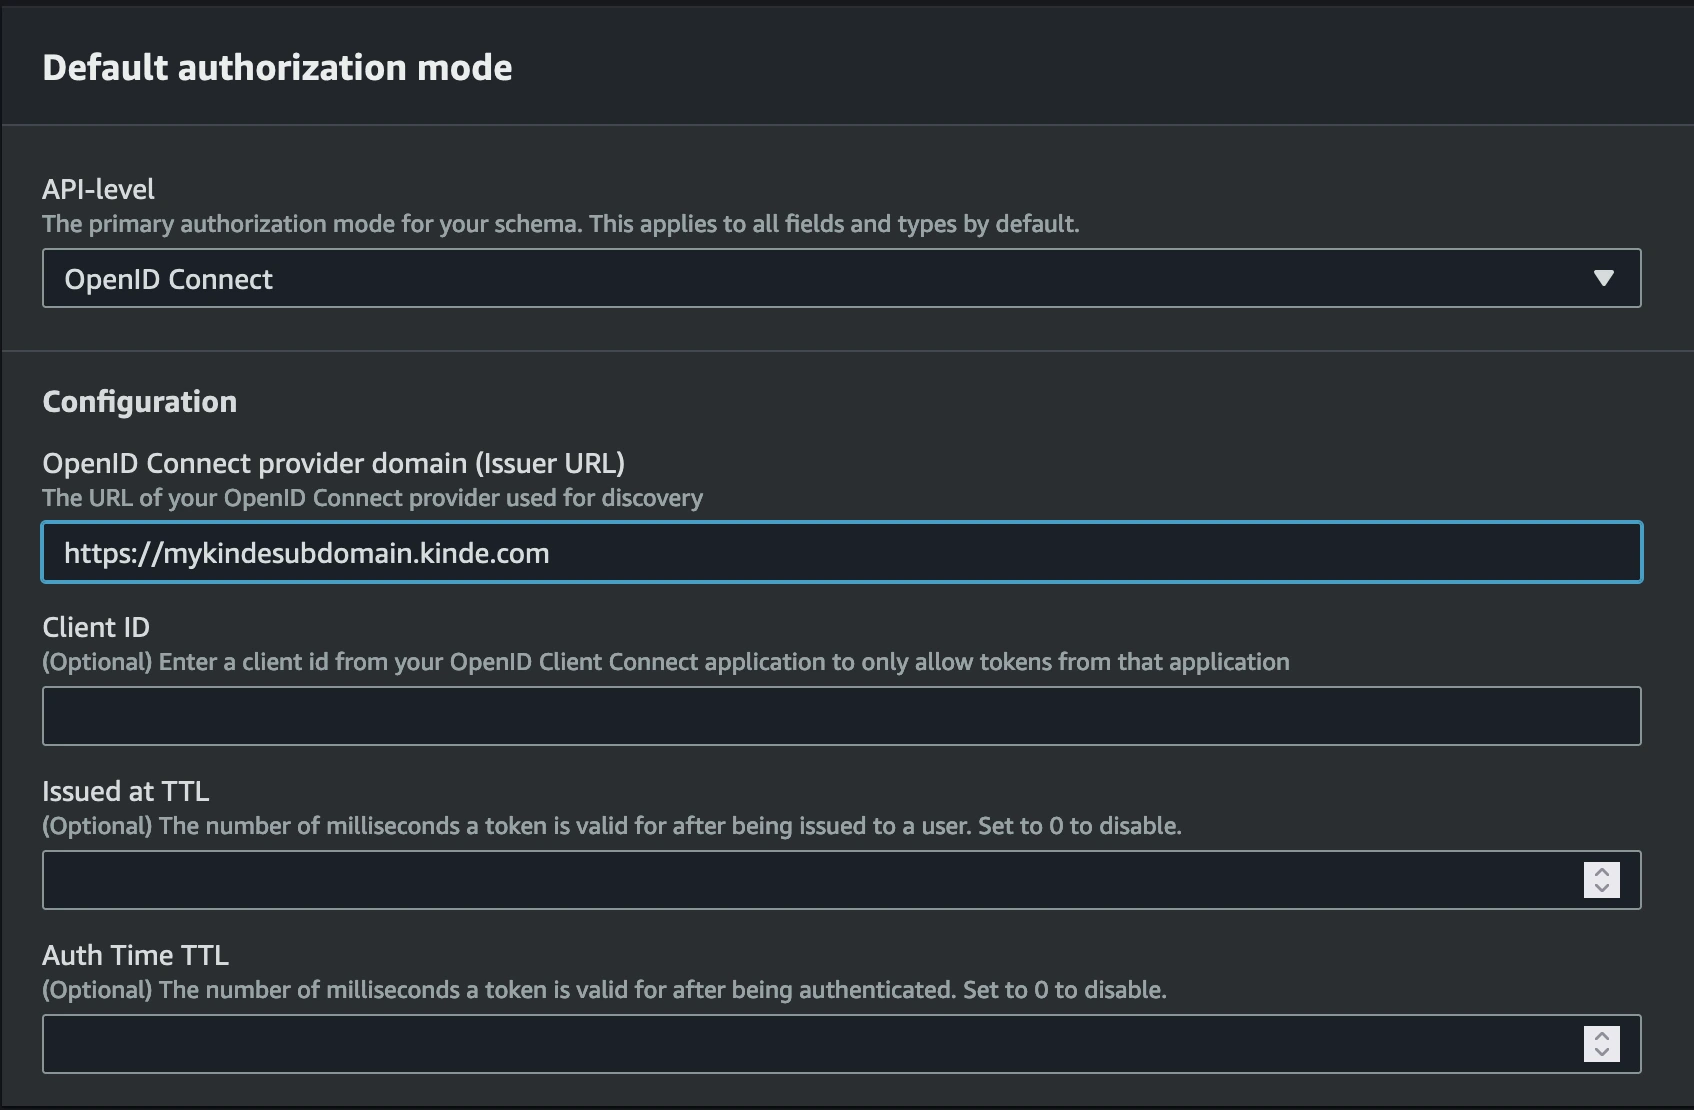This screenshot has width=1694, height=1110.
Task: Click the Issued at TTL number field
Action: point(800,880)
